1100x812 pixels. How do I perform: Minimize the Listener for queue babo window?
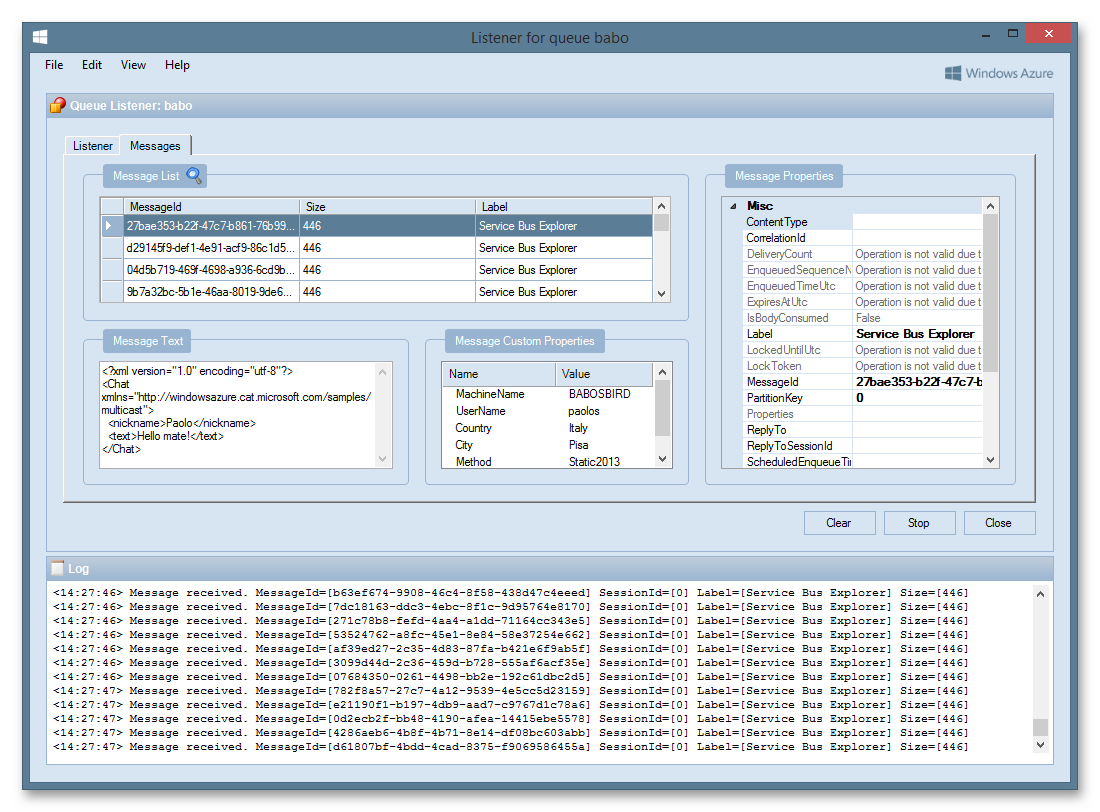click(986, 34)
